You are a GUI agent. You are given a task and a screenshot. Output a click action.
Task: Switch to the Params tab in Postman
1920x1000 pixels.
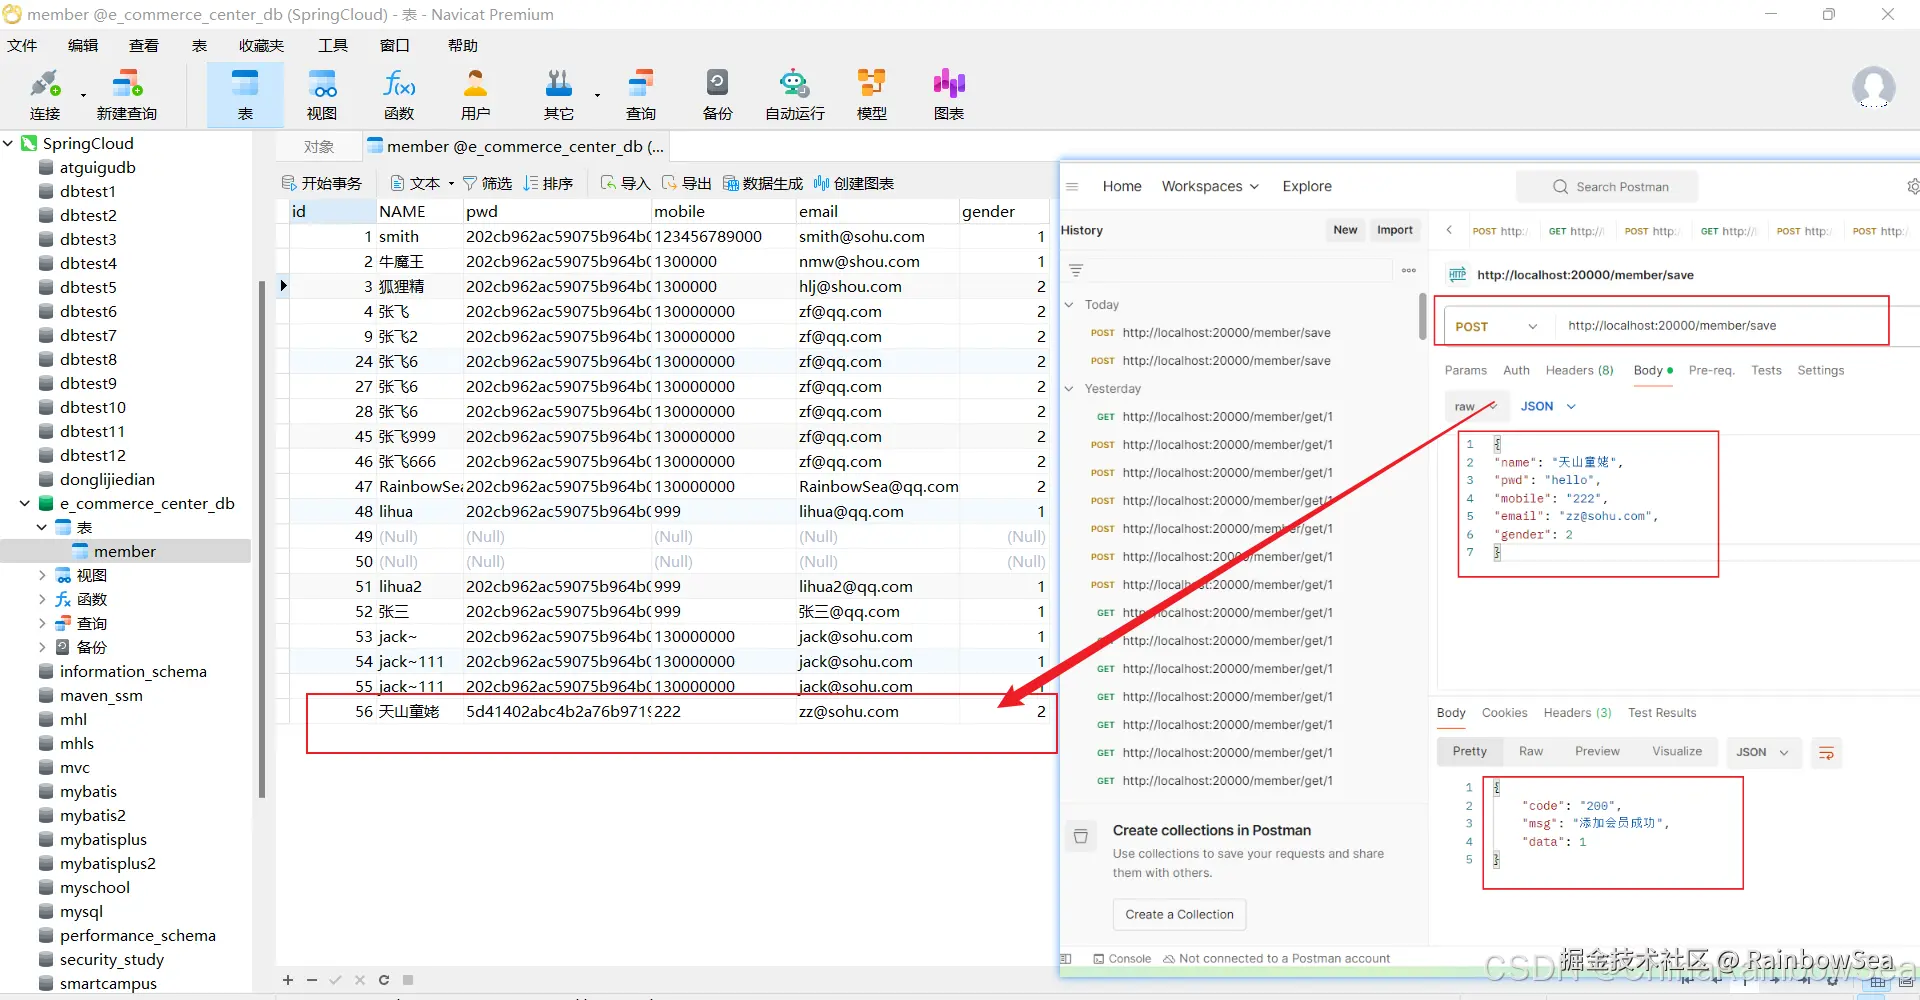click(x=1465, y=370)
